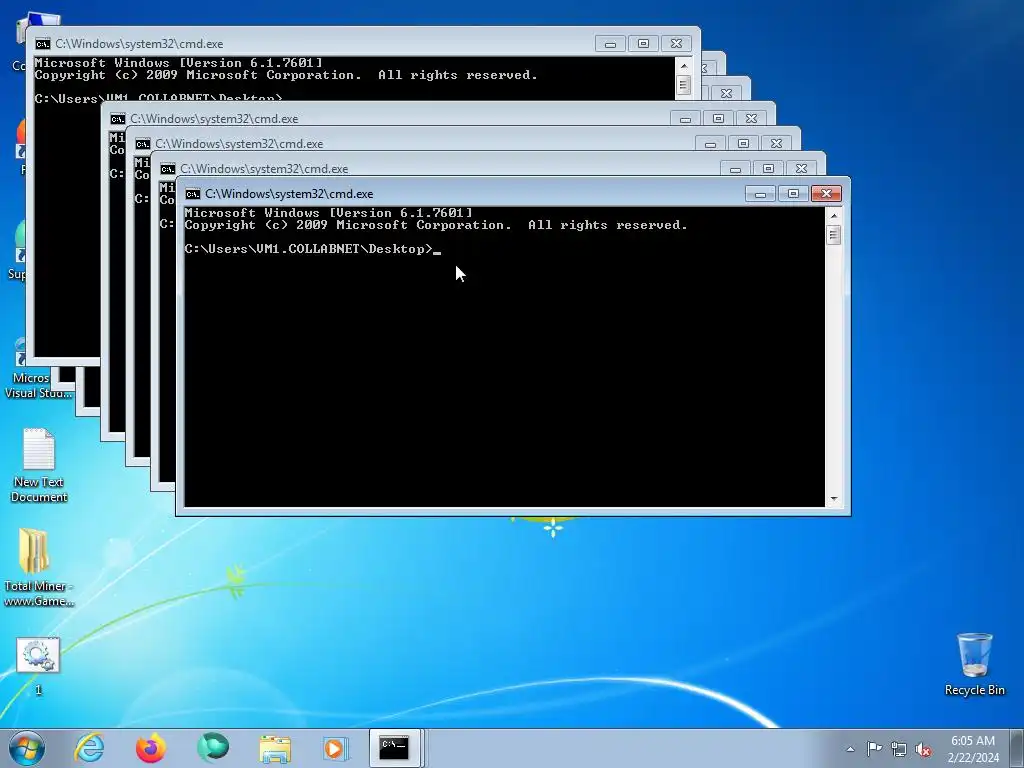Click scrollbar thumb in frontmost cmd window
This screenshot has height=768, width=1024.
click(x=833, y=235)
